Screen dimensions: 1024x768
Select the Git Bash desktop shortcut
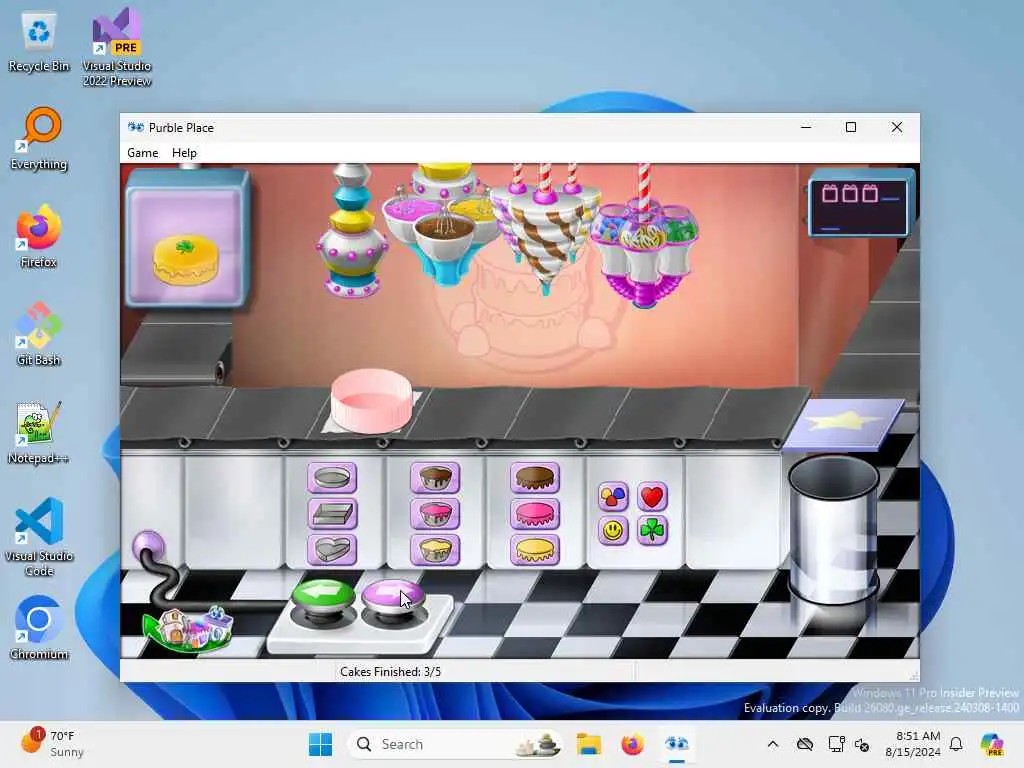39,334
